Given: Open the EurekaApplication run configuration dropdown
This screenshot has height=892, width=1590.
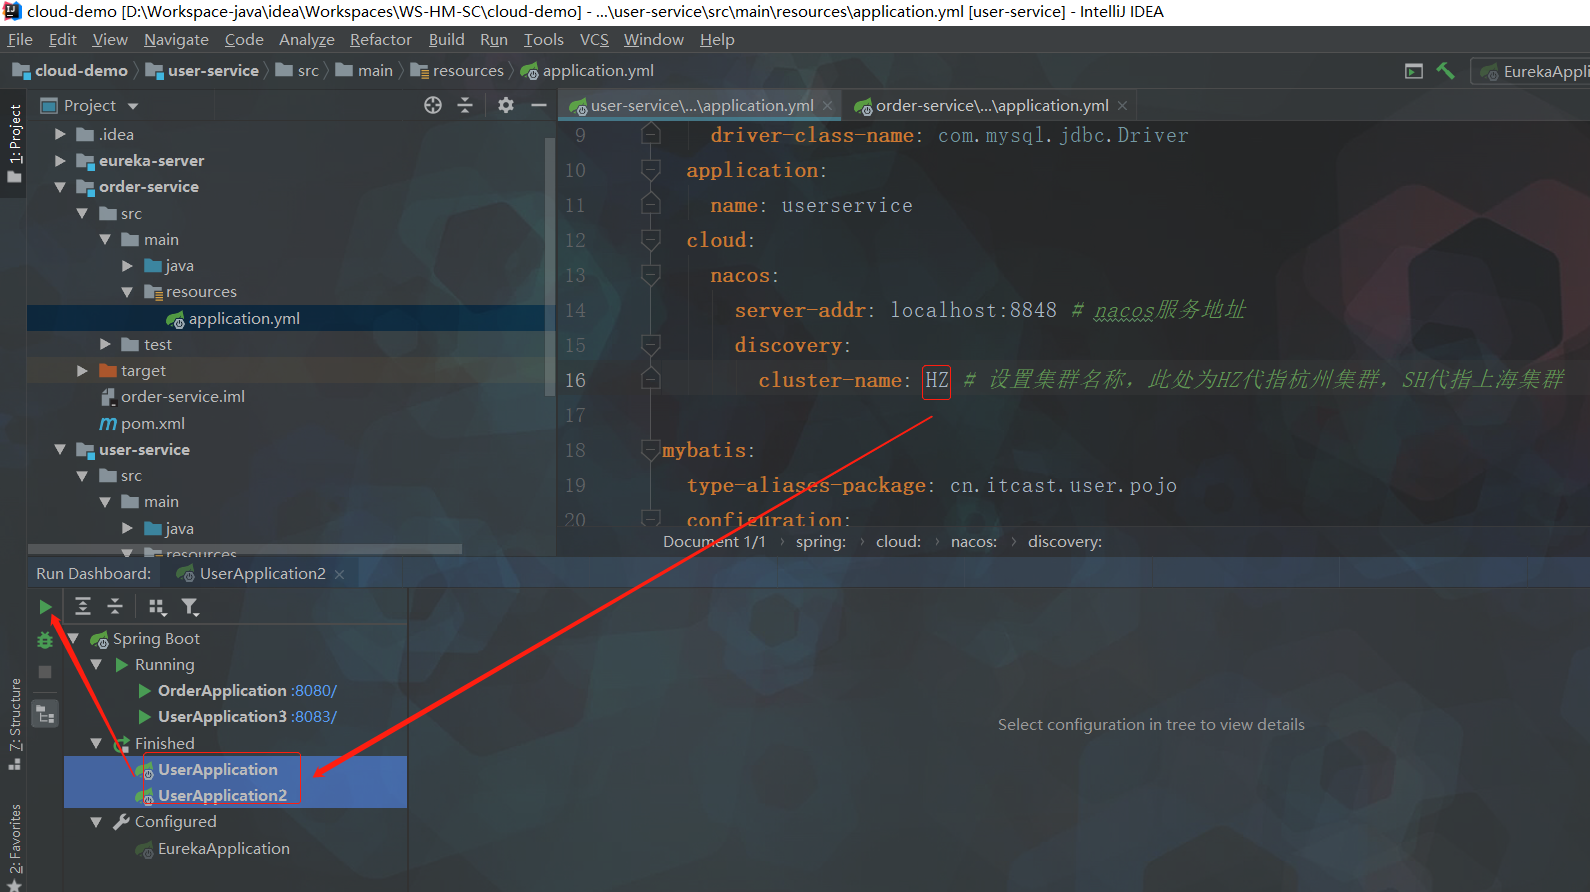Looking at the screenshot, I should pyautogui.click(x=1531, y=71).
